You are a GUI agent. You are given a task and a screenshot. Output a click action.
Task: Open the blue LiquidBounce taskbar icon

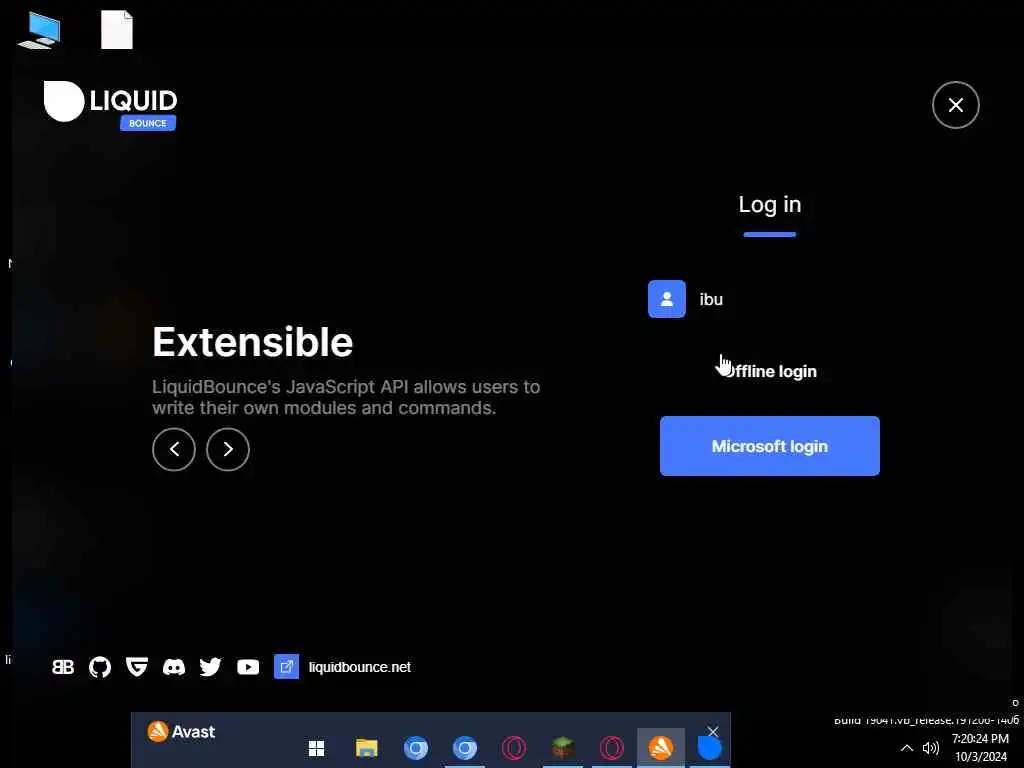[x=709, y=748]
